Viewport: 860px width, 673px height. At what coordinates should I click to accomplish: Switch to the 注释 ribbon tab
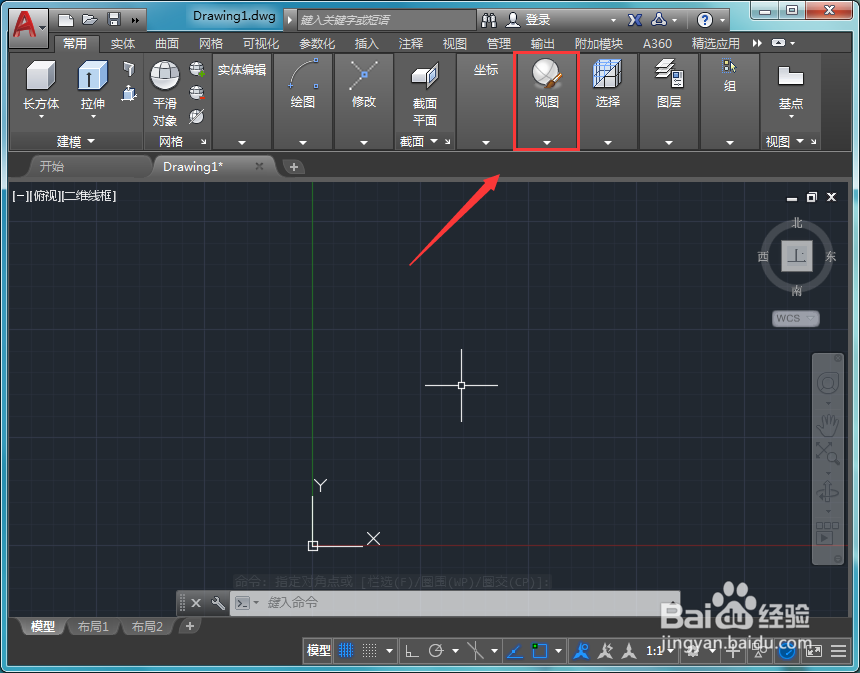tap(411, 43)
